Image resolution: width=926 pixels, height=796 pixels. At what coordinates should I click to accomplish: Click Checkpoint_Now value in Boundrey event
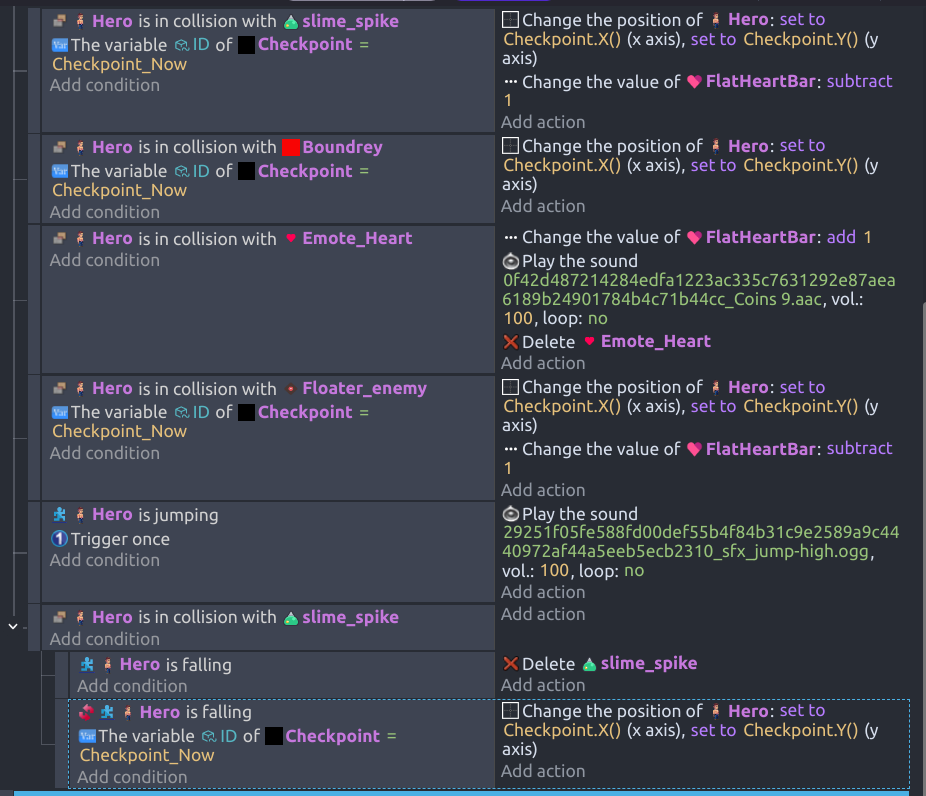119,190
